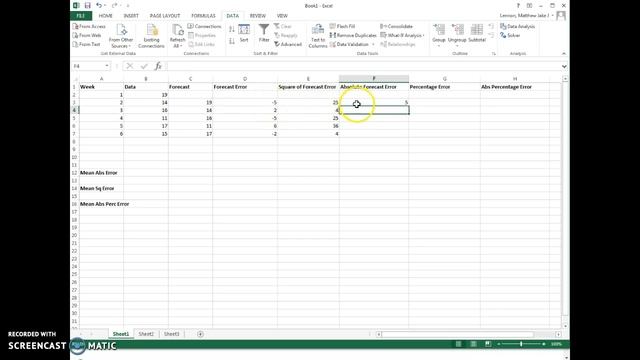Run Flash Fill
The width and height of the screenshot is (640, 360).
(342, 26)
